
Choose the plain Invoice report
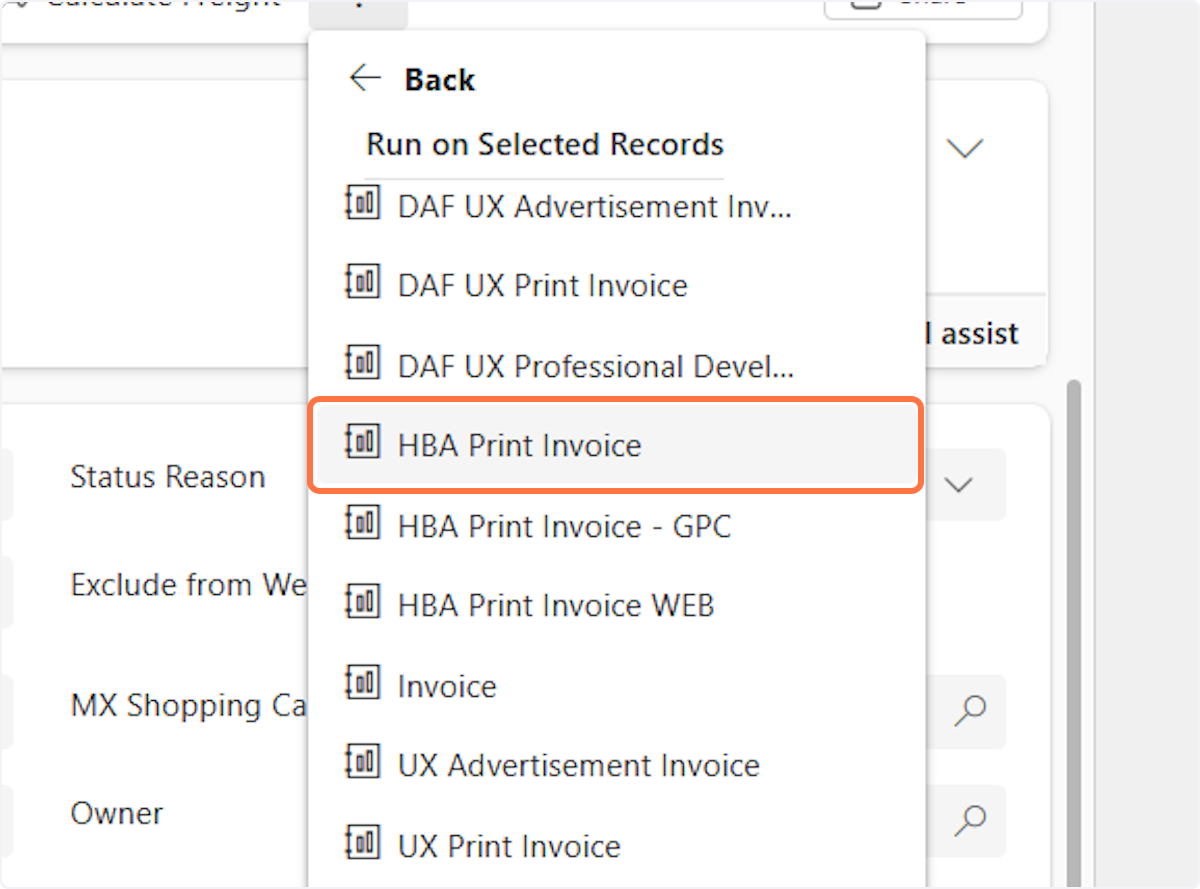click(447, 686)
